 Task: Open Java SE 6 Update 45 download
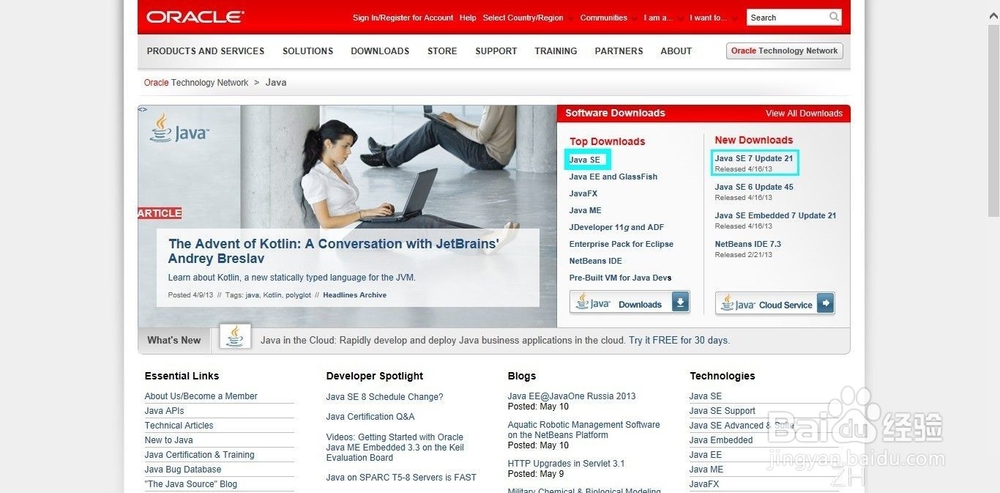tap(754, 187)
